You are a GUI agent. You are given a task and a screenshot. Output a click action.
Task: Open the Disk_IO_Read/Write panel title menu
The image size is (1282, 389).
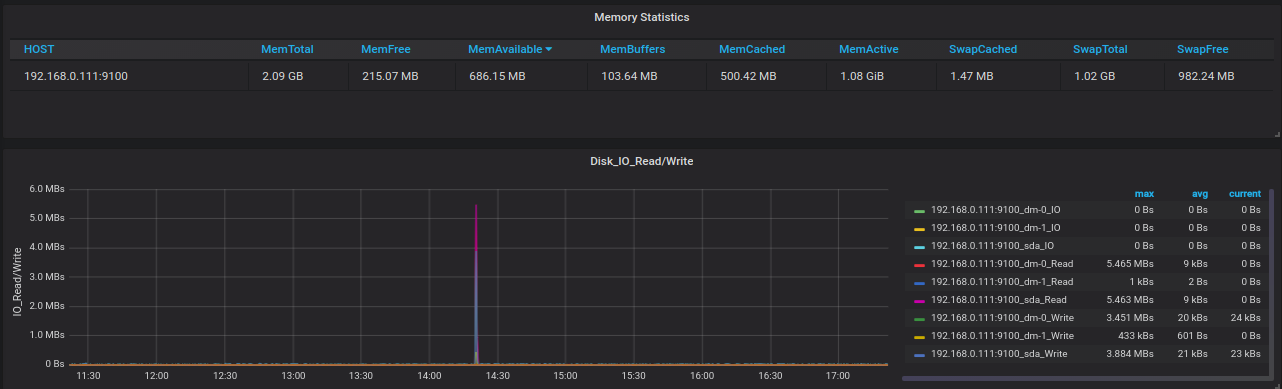[641, 161]
